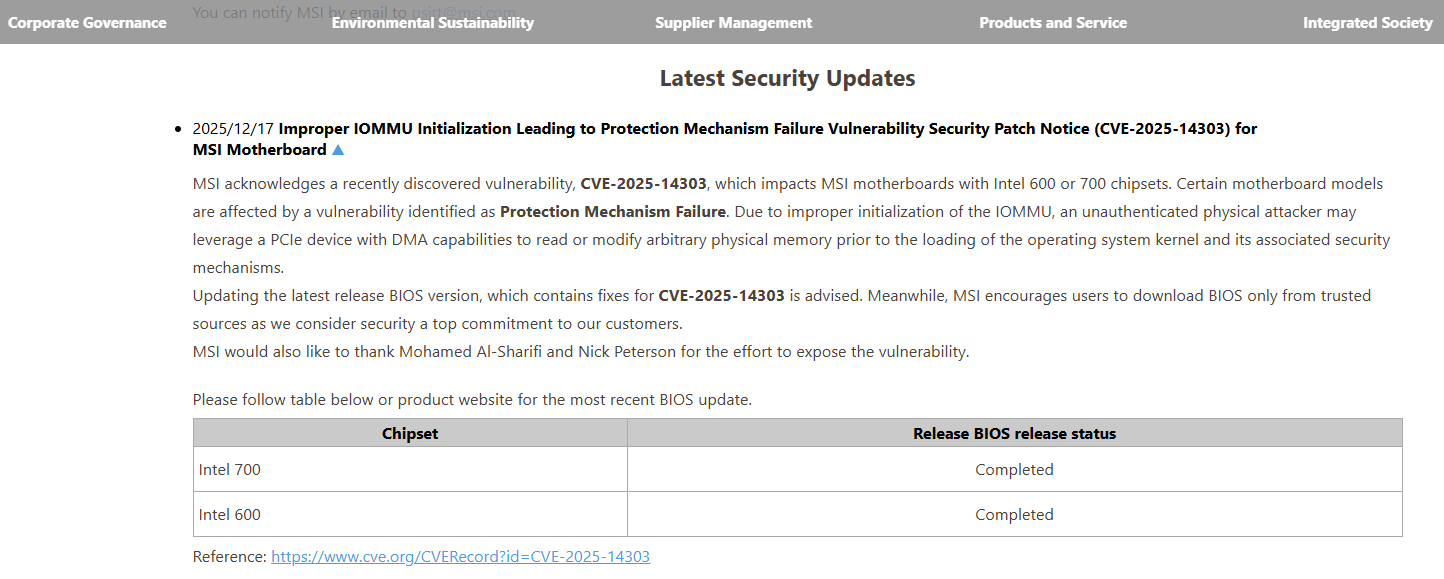Open the Products and Service menu

click(1052, 23)
